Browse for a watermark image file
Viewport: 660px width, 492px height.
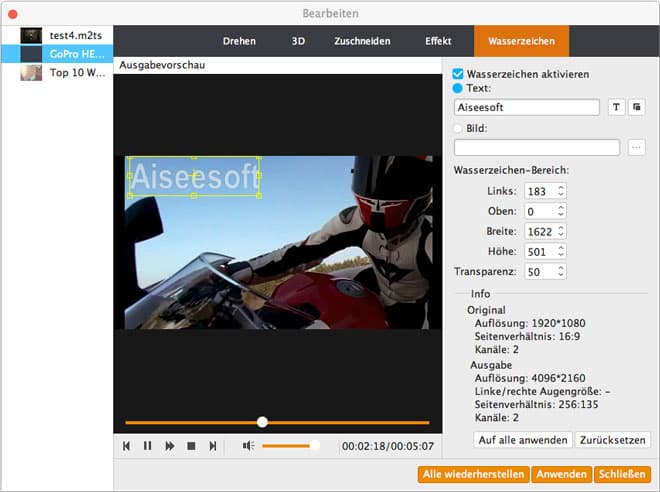636,148
